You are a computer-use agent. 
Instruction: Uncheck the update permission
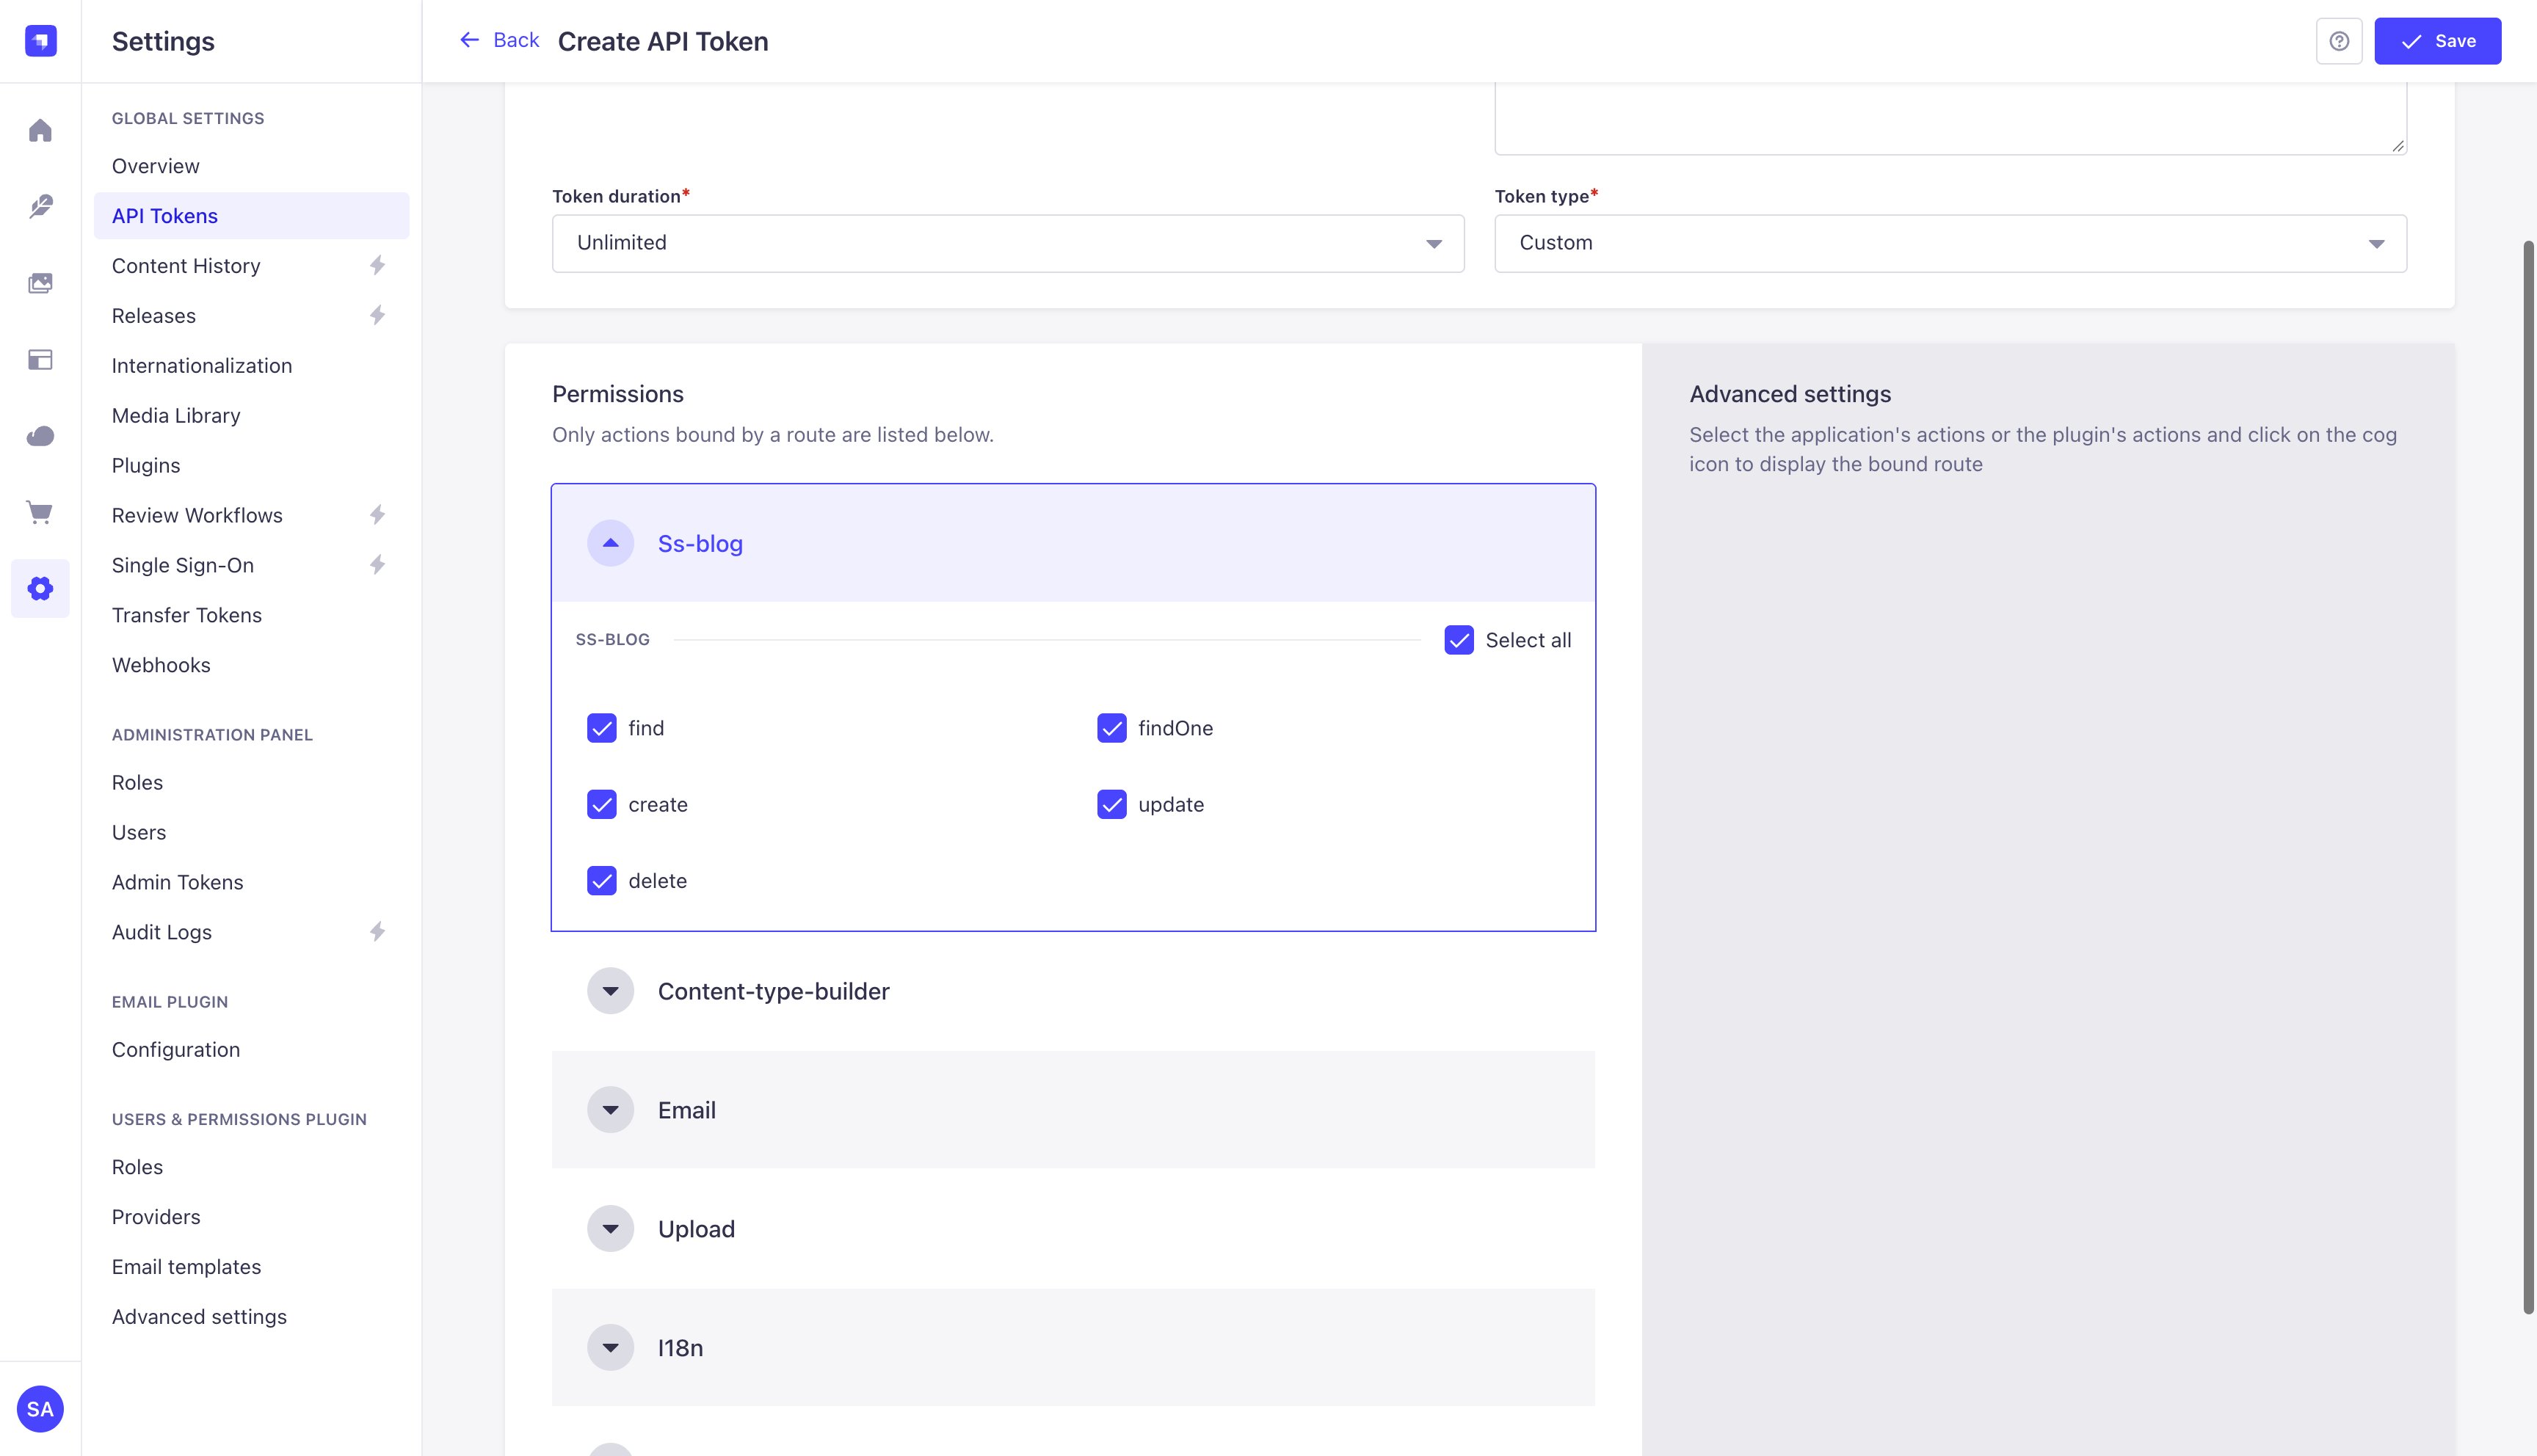point(1112,804)
